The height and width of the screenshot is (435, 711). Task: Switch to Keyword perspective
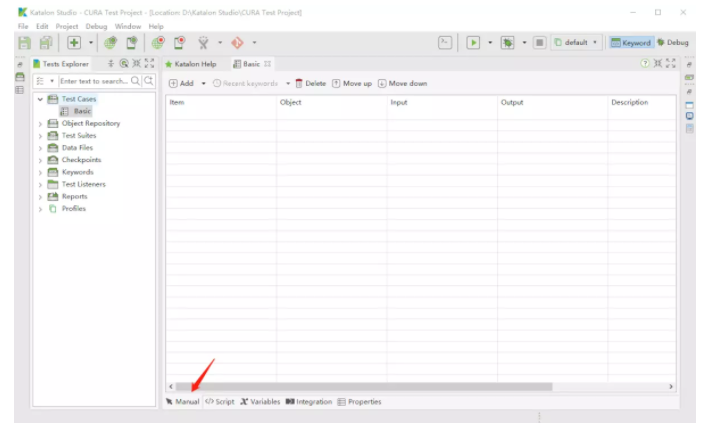(x=631, y=43)
